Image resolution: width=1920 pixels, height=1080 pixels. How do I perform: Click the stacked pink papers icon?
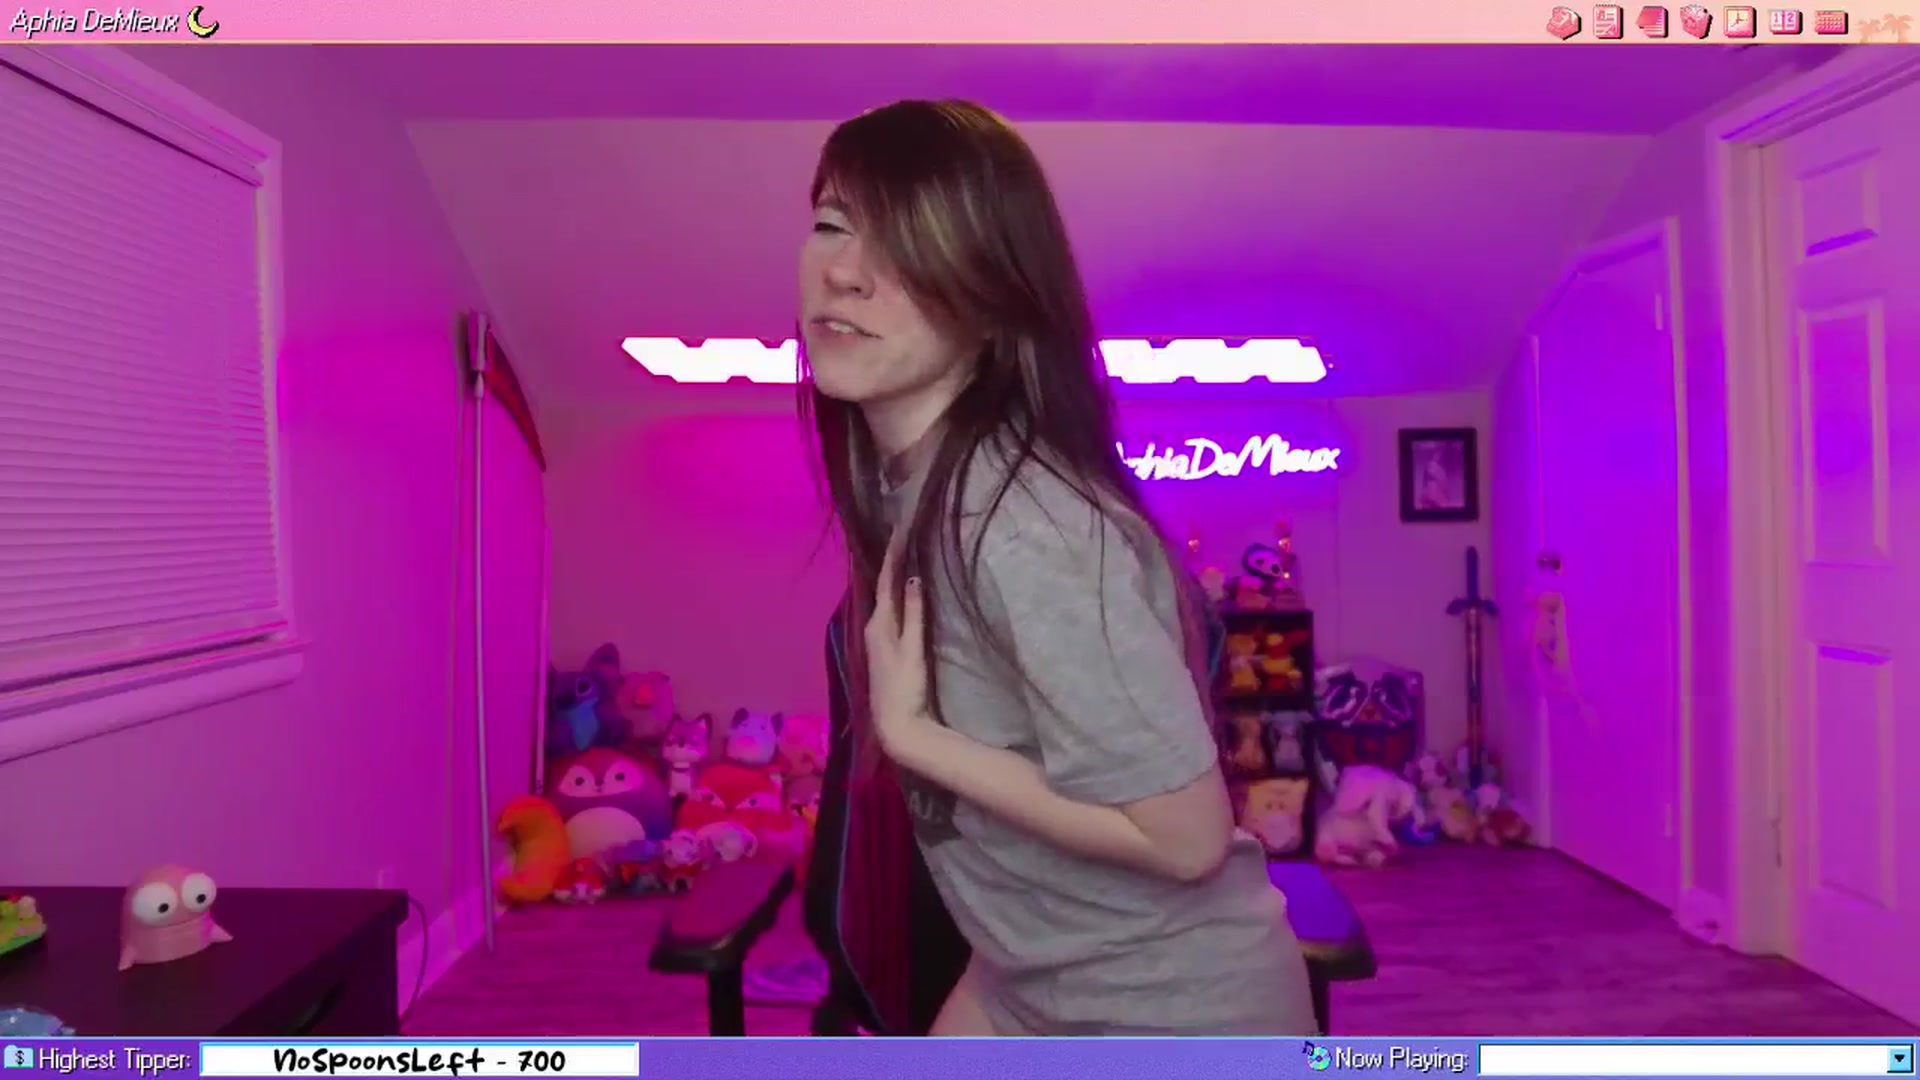1652,22
